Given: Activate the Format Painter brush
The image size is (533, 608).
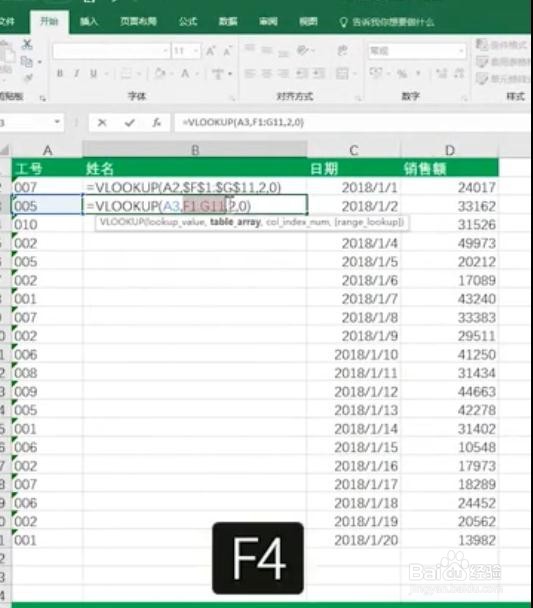Looking at the screenshot, I should point(28,78).
